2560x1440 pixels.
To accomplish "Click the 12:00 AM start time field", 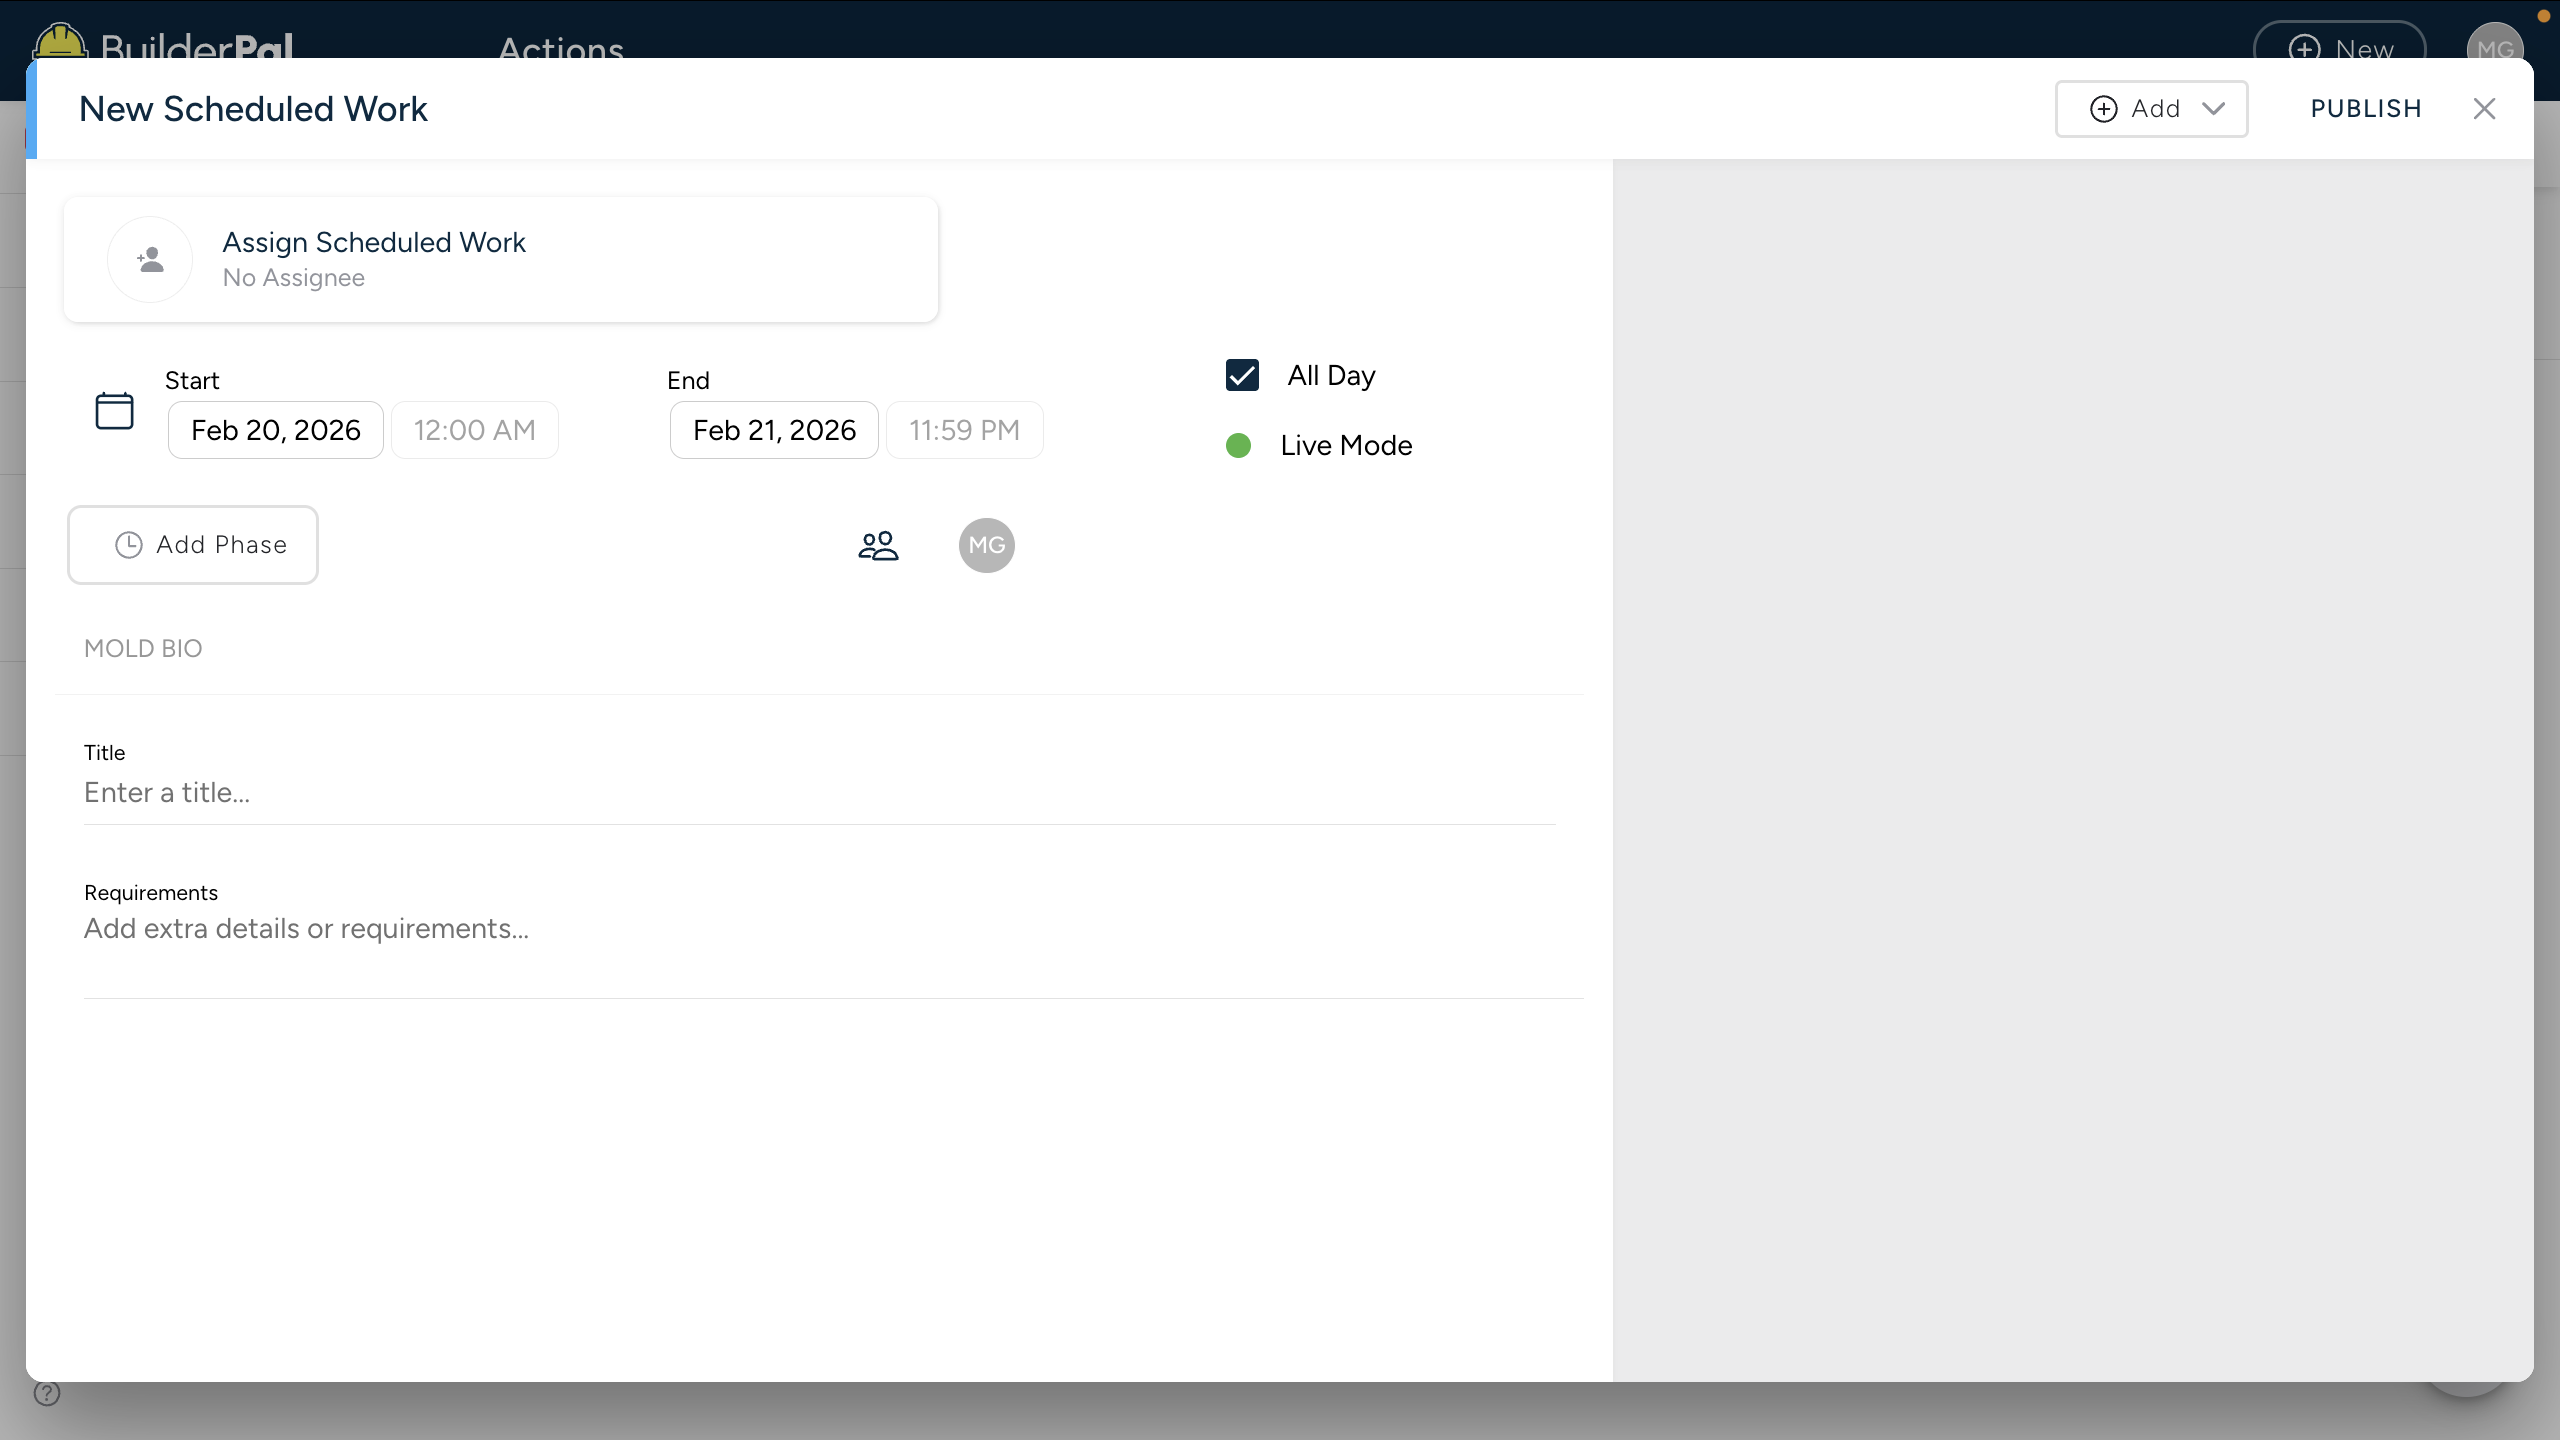I will click(x=474, y=430).
